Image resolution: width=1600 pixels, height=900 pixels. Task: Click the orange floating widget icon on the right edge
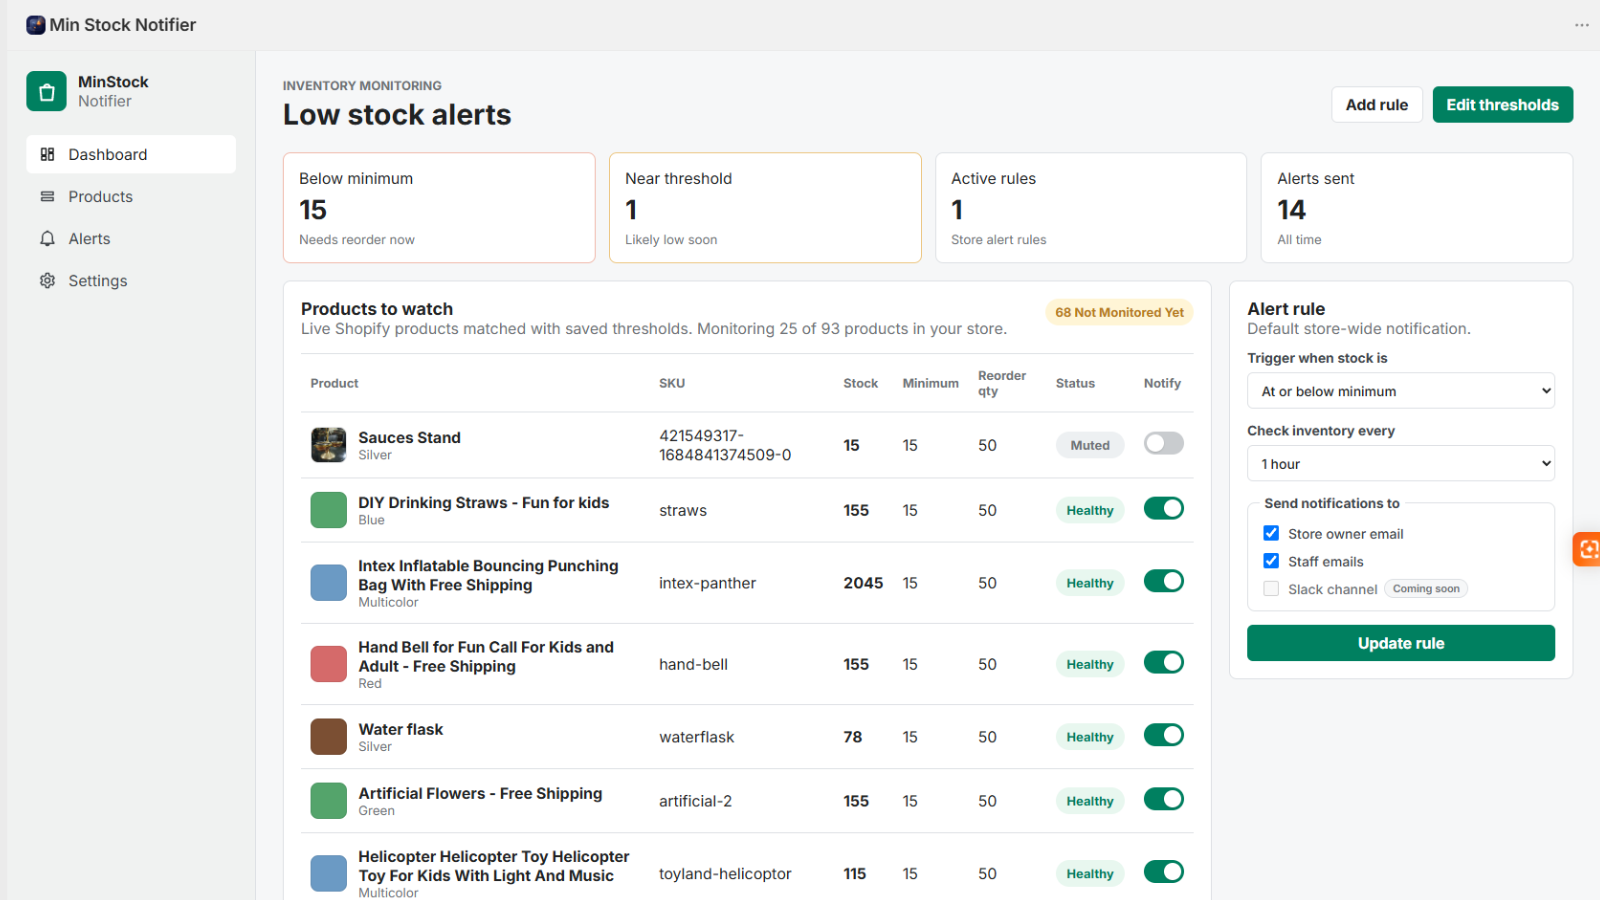(x=1587, y=549)
